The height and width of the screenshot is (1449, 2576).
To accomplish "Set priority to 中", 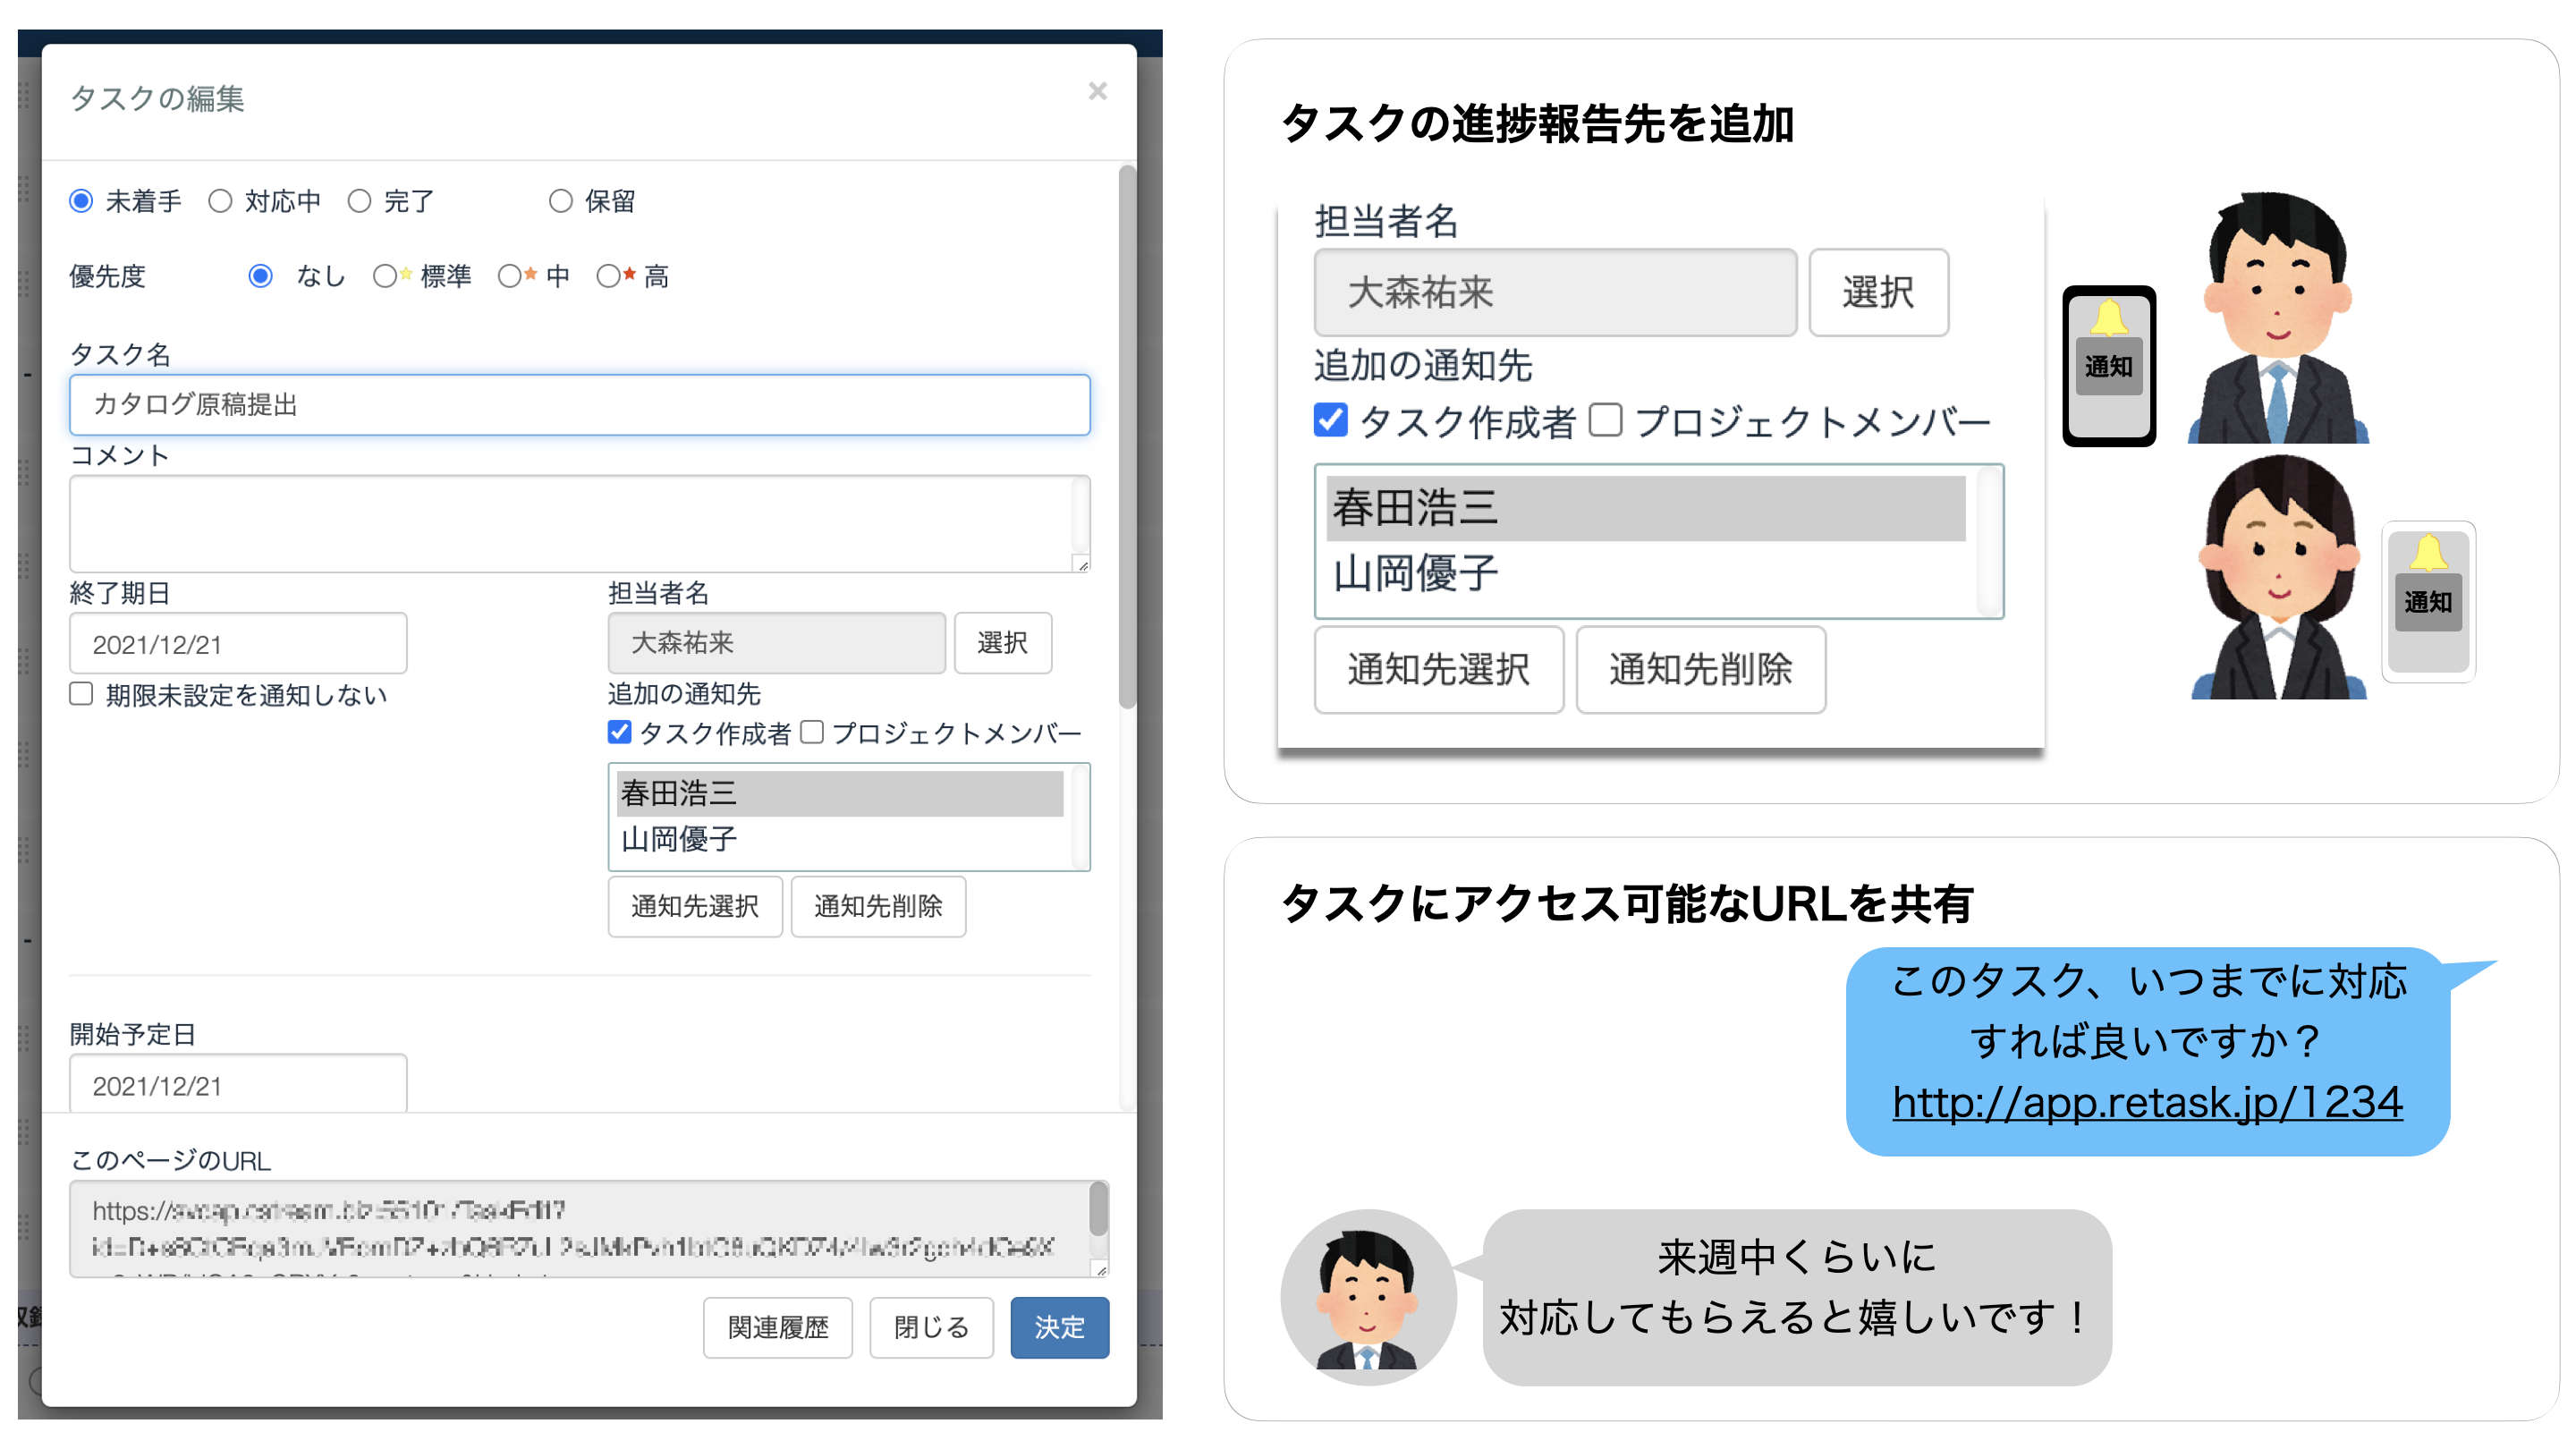I will click(509, 276).
